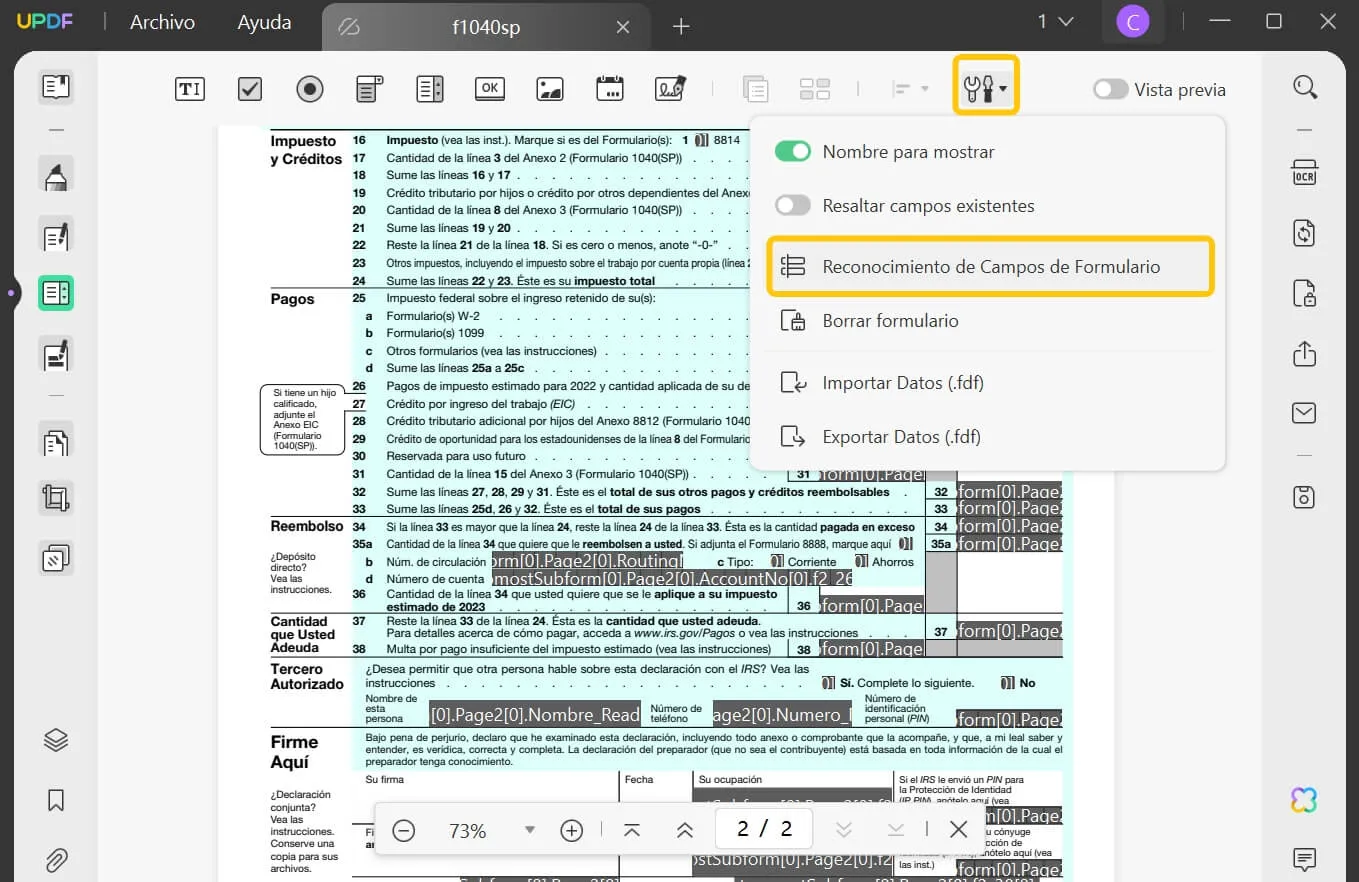Viewport: 1359px width, 882px height.
Task: Select the Digital Signature field tool
Action: pos(671,89)
